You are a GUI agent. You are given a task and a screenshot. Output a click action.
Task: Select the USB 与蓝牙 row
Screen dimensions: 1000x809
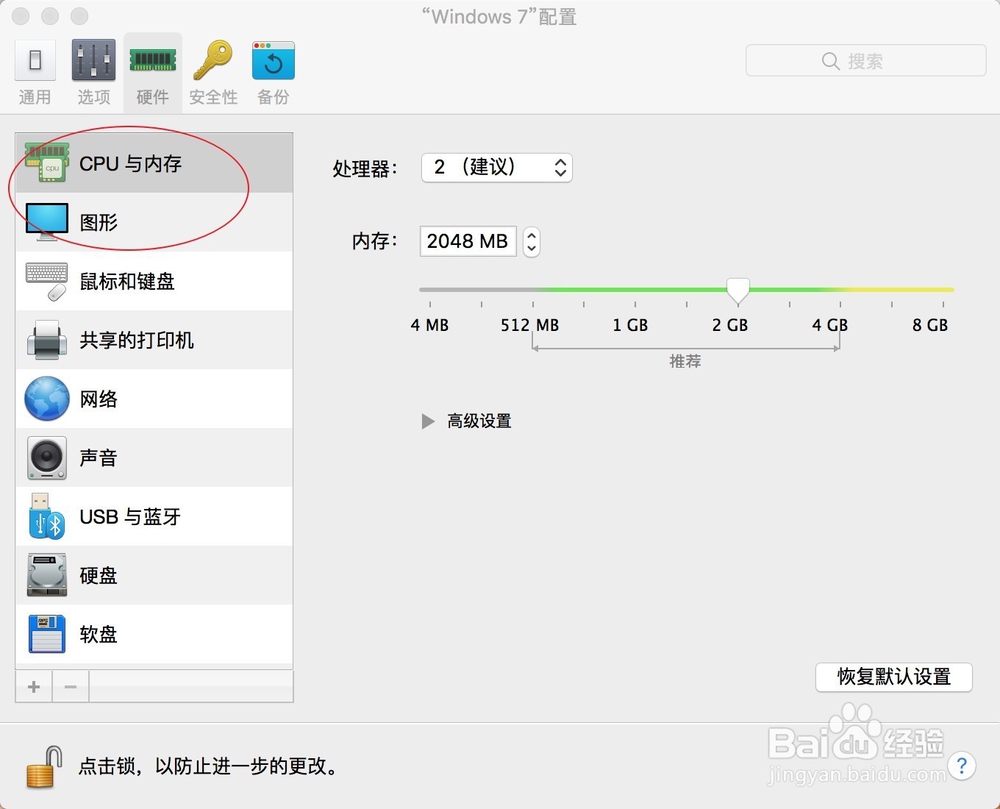coord(154,516)
